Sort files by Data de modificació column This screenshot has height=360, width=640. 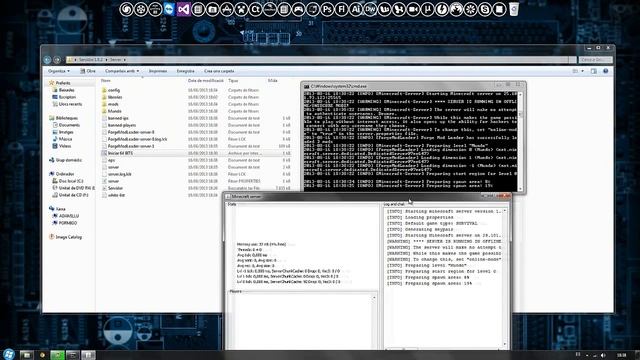tap(206, 81)
